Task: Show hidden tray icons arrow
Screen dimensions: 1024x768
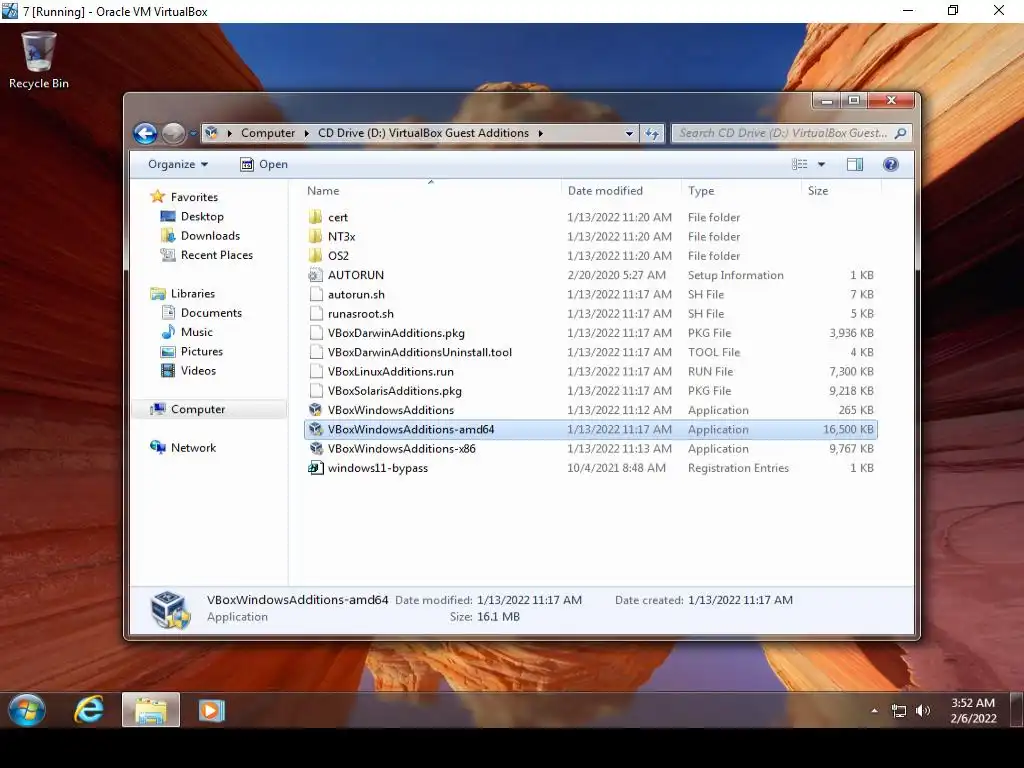Action: (874, 711)
